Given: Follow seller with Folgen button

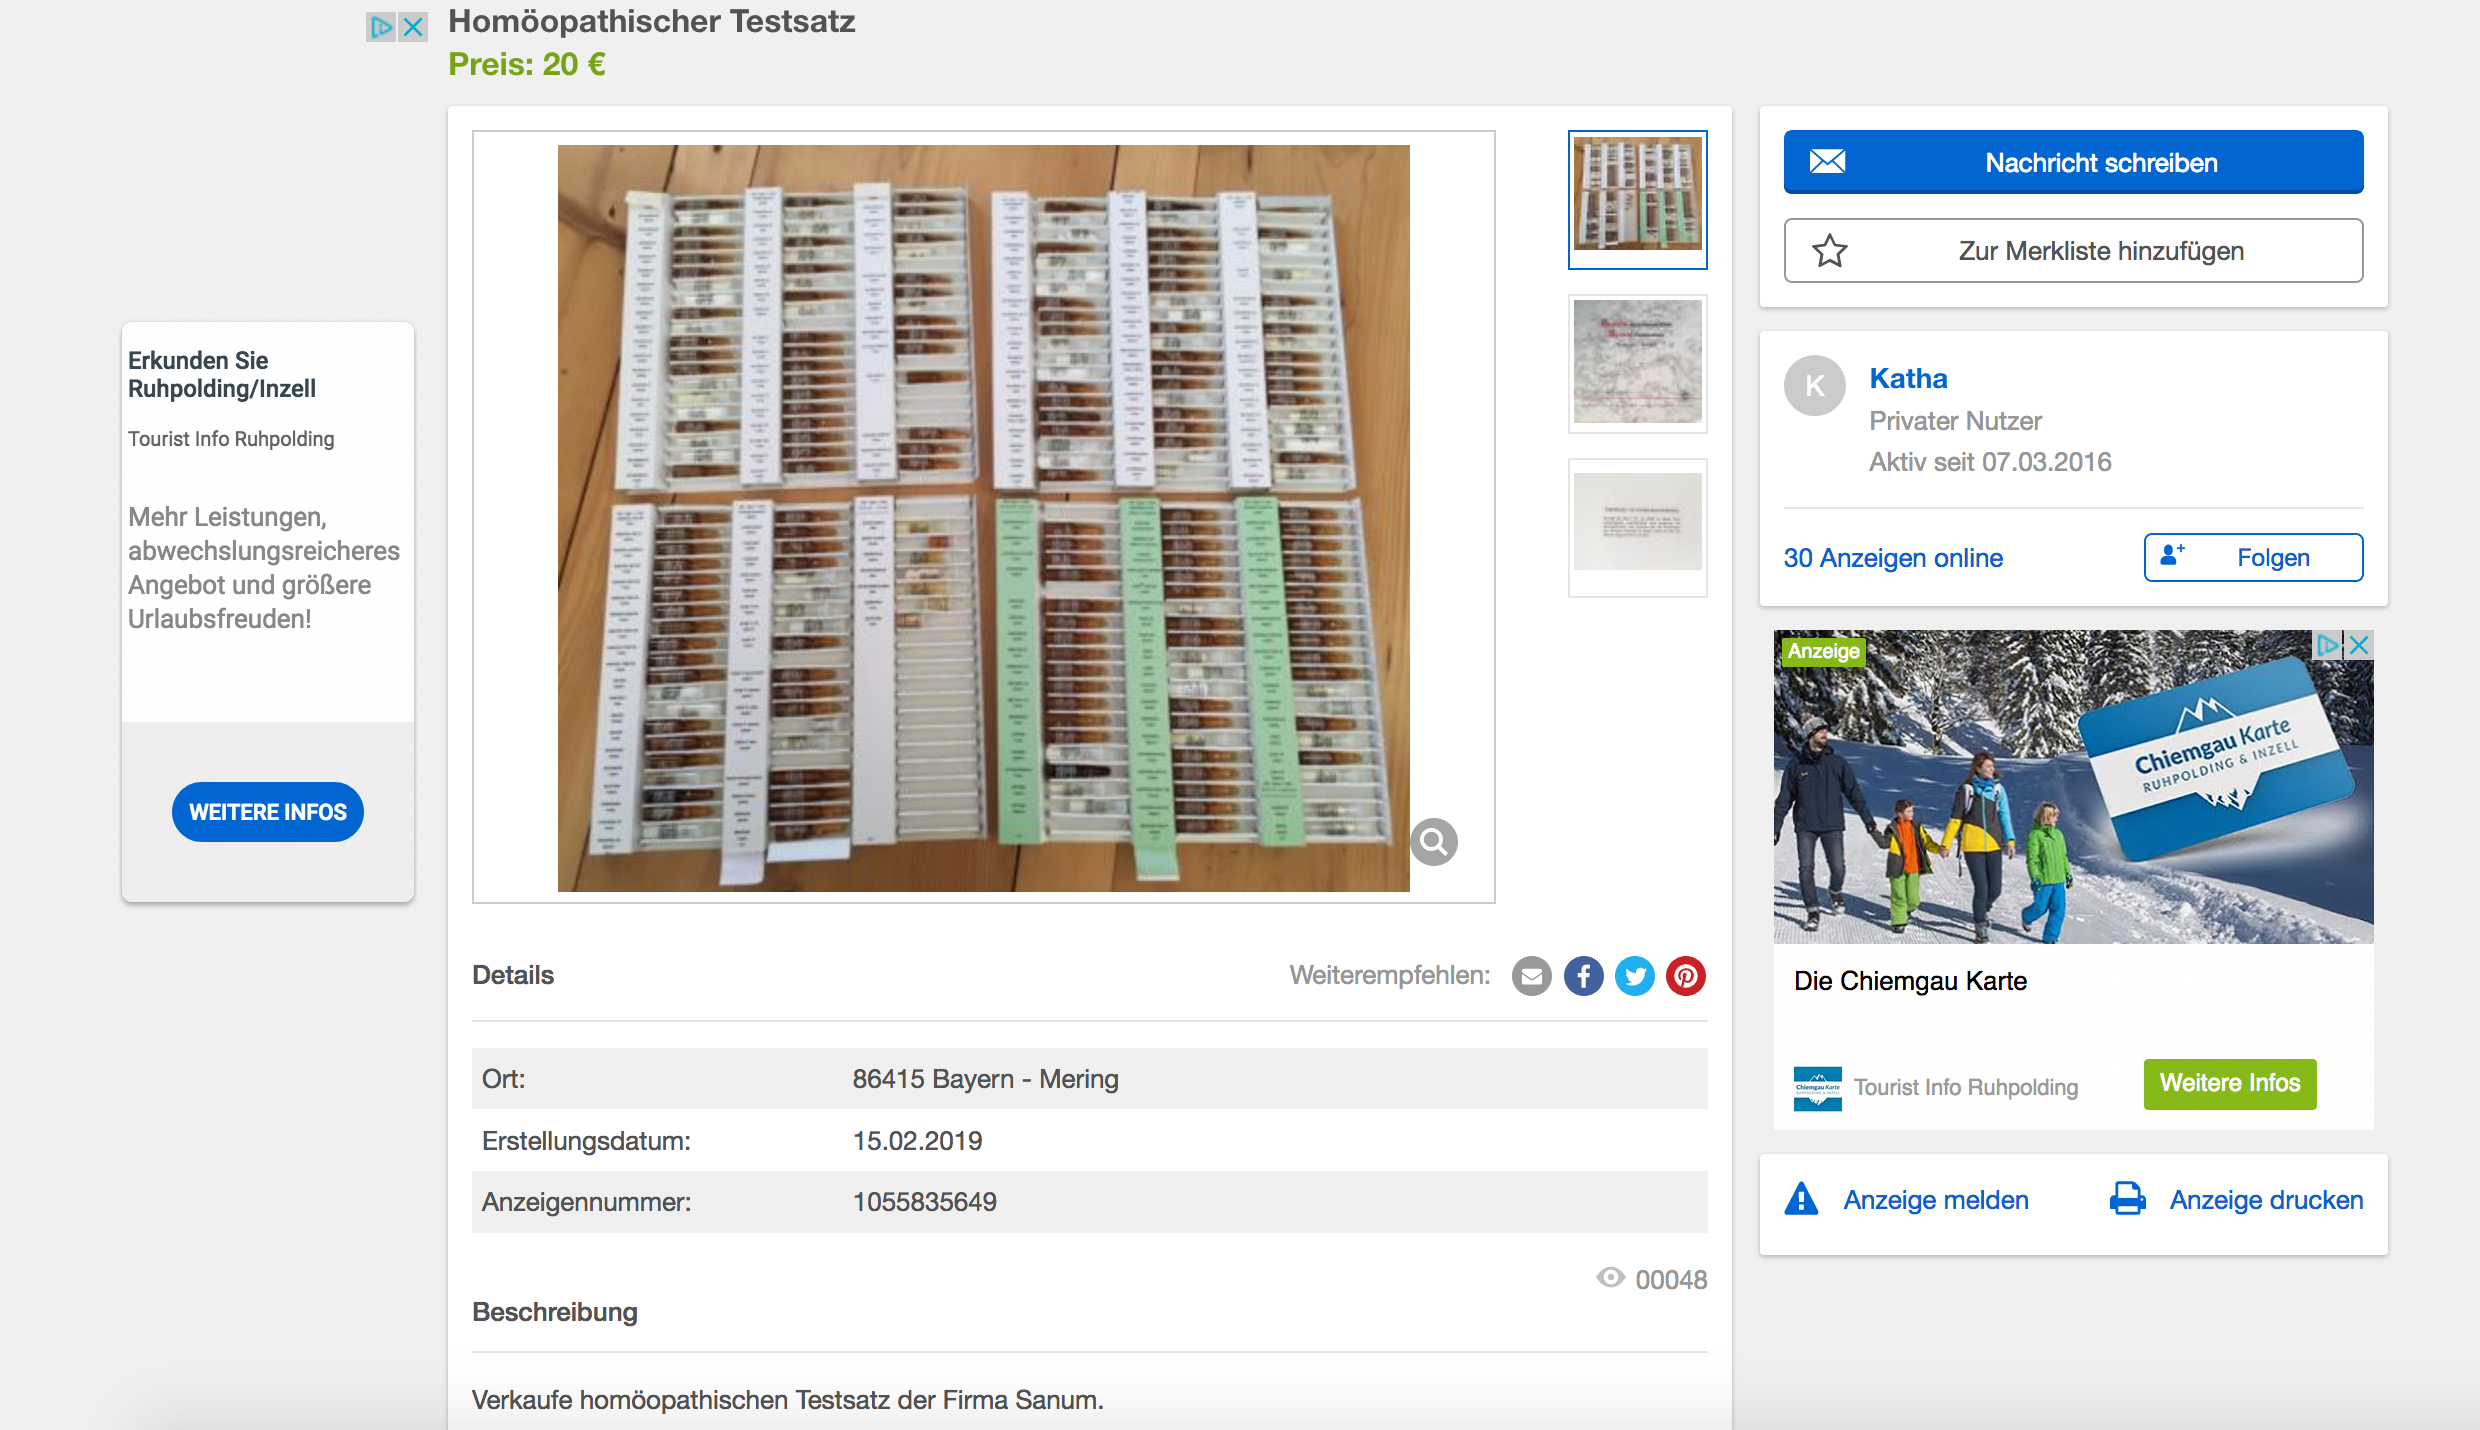Looking at the screenshot, I should point(2253,557).
